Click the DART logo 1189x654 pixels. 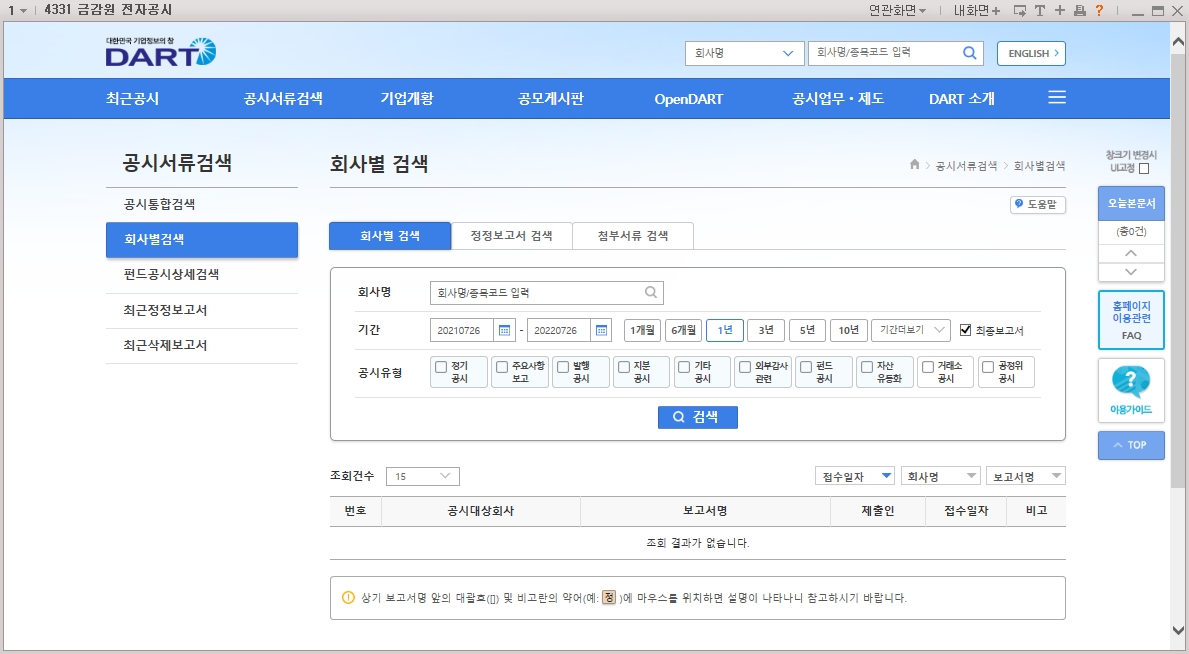tap(161, 52)
